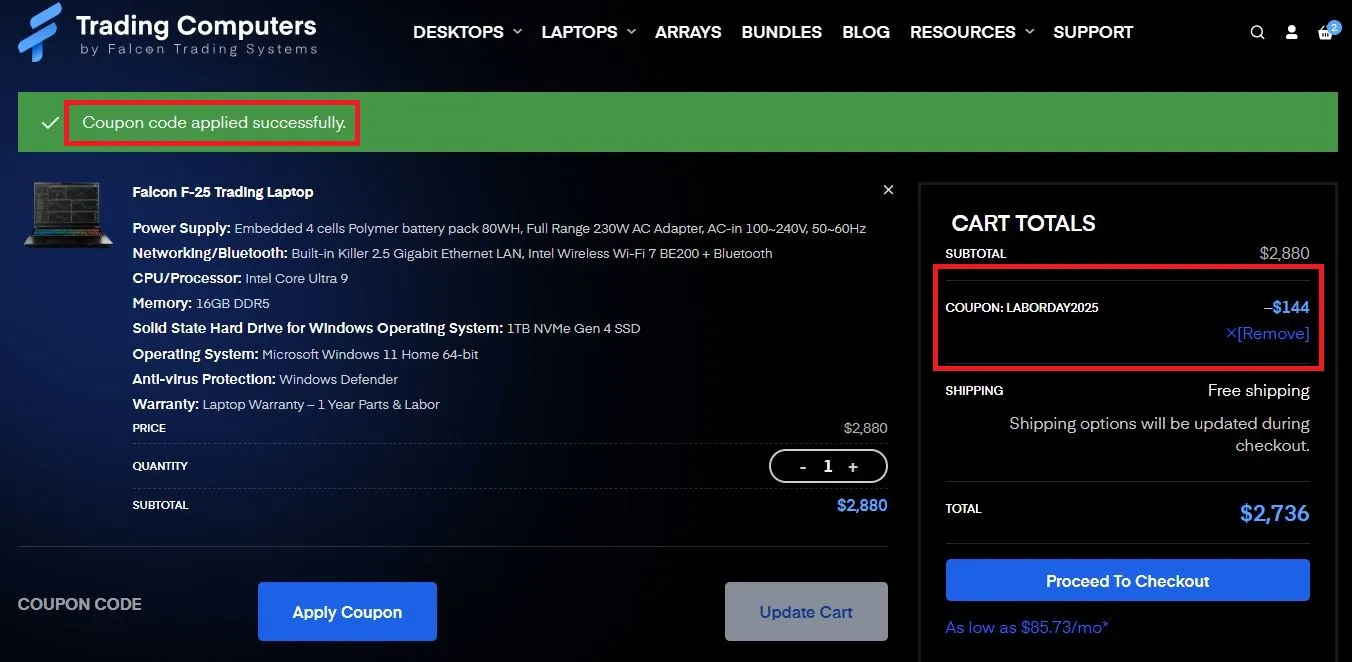Decrease quantity with minus button

[x=803, y=467]
